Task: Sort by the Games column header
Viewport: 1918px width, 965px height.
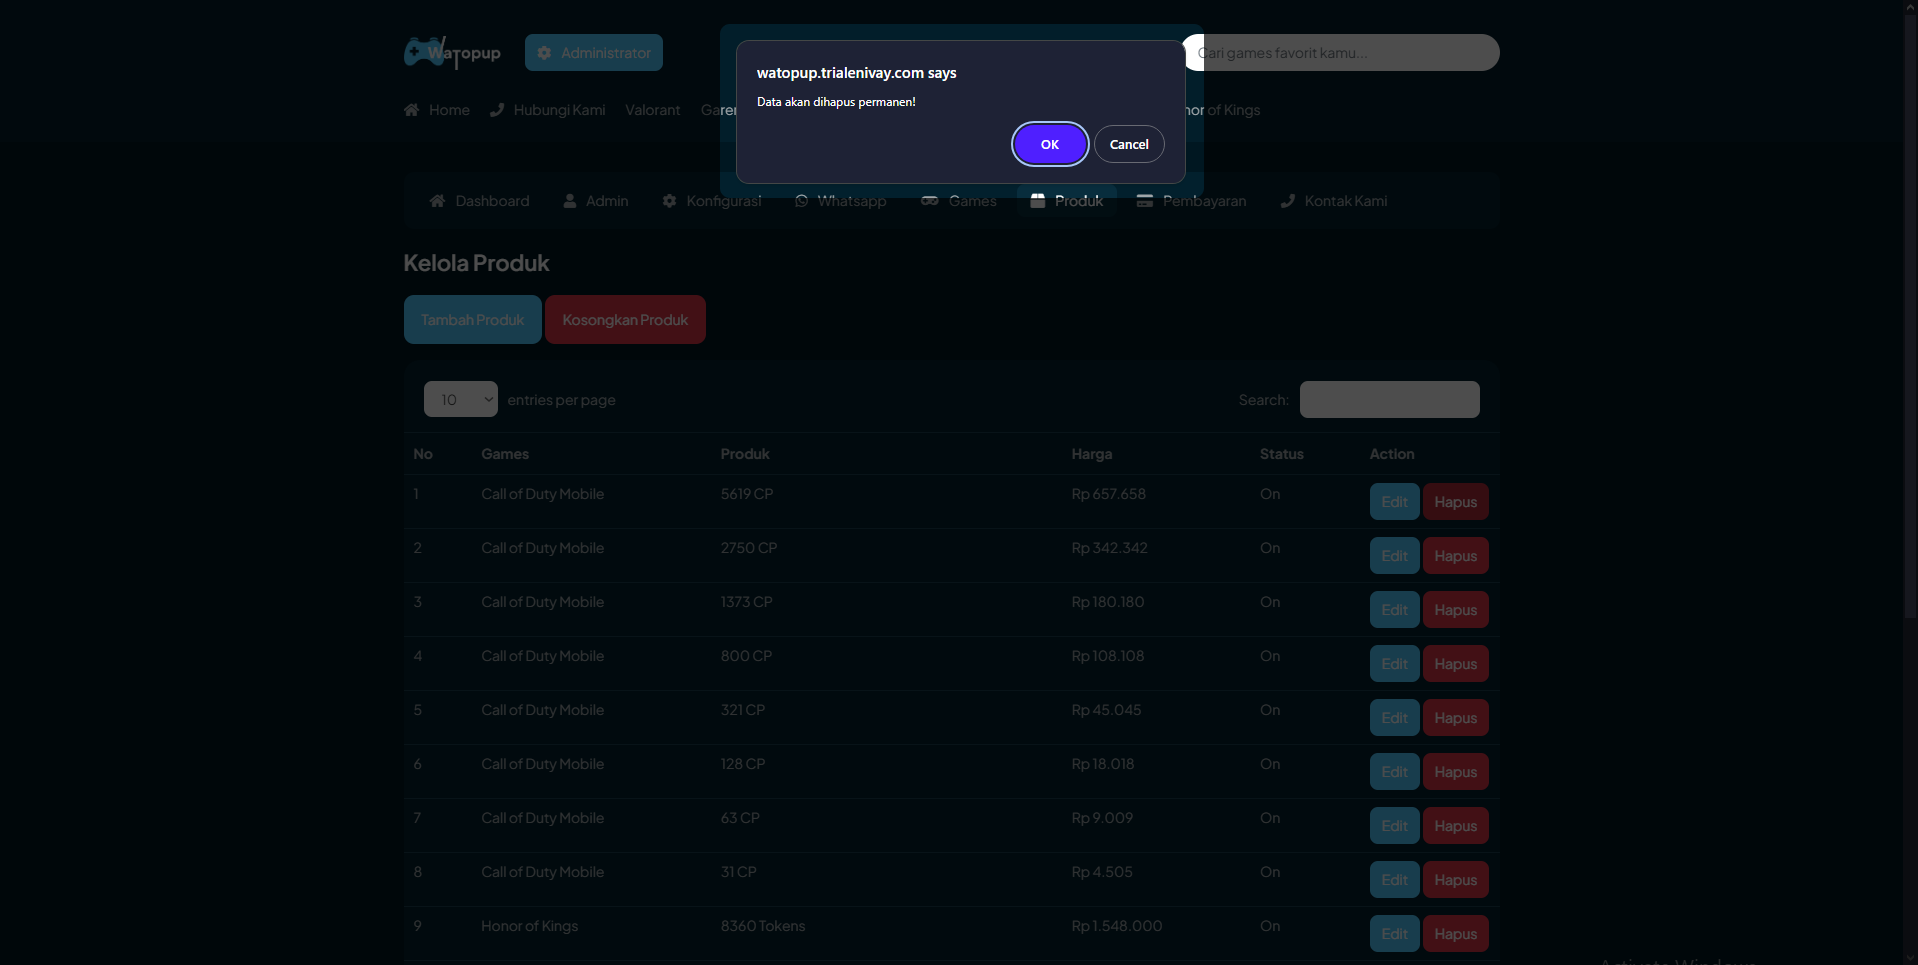Action: pos(505,454)
